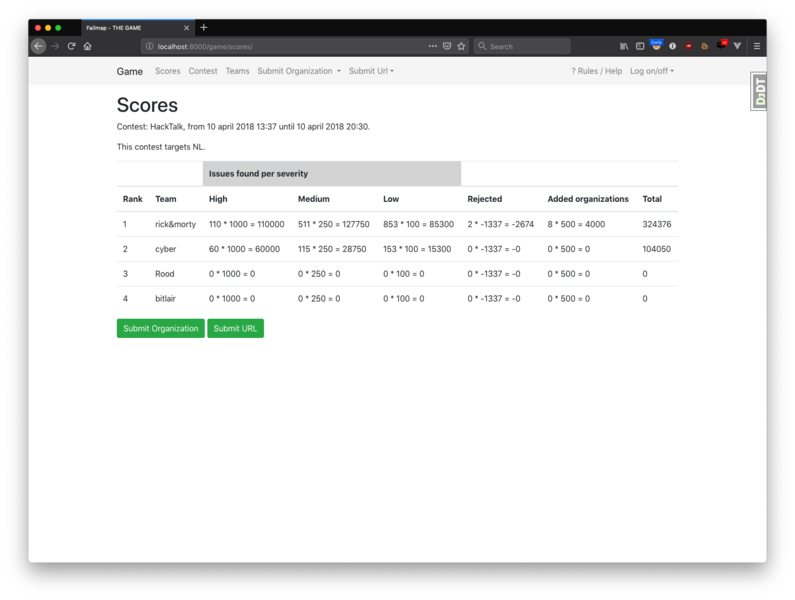This screenshot has width=795, height=600.
Task: Click the green Submit URL button
Action: 235,328
